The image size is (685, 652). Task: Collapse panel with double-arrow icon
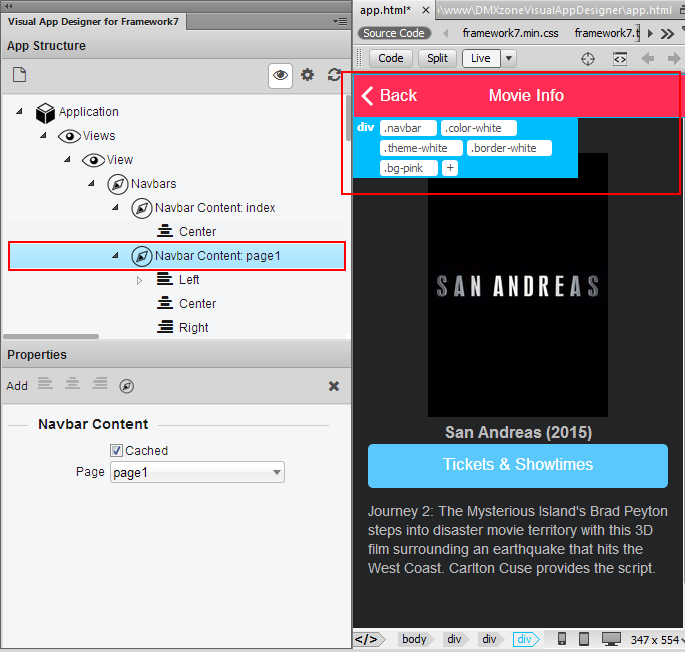[x=8, y=6]
